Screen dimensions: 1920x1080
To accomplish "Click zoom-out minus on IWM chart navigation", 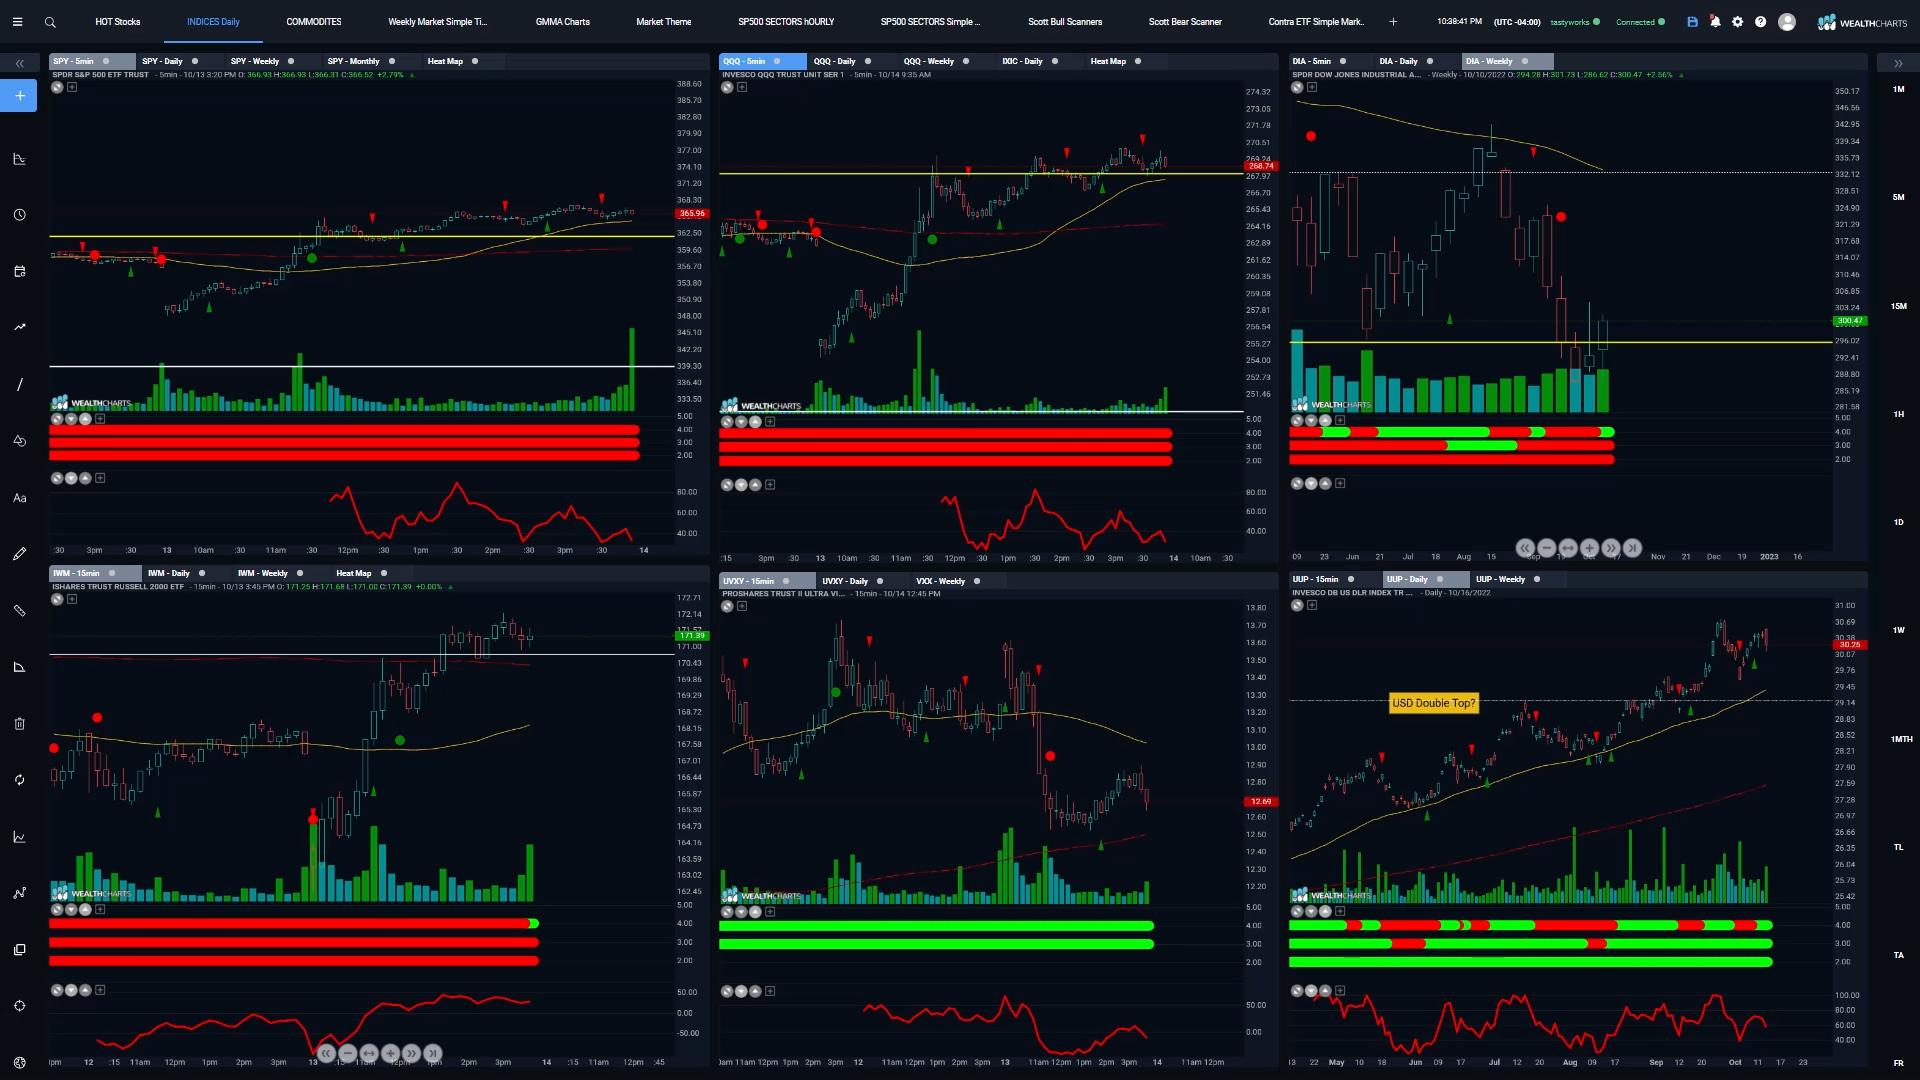I will pos(347,1053).
